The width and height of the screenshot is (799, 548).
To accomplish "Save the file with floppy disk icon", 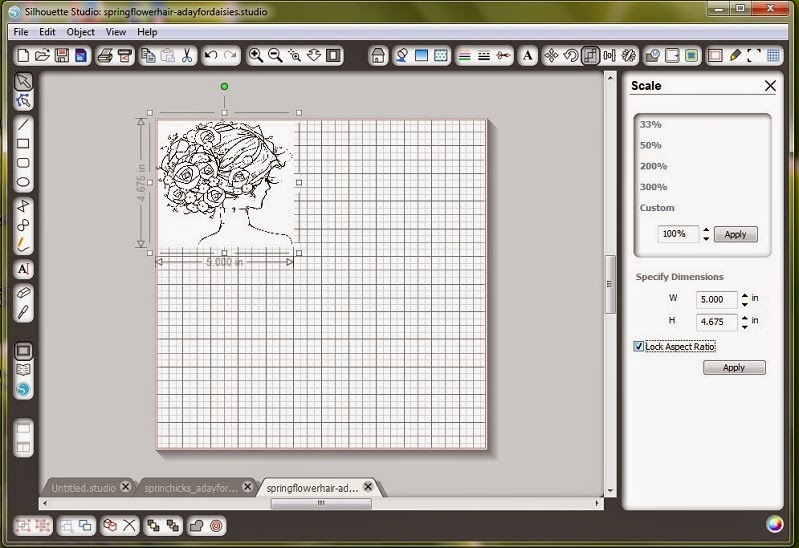I will click(62, 55).
